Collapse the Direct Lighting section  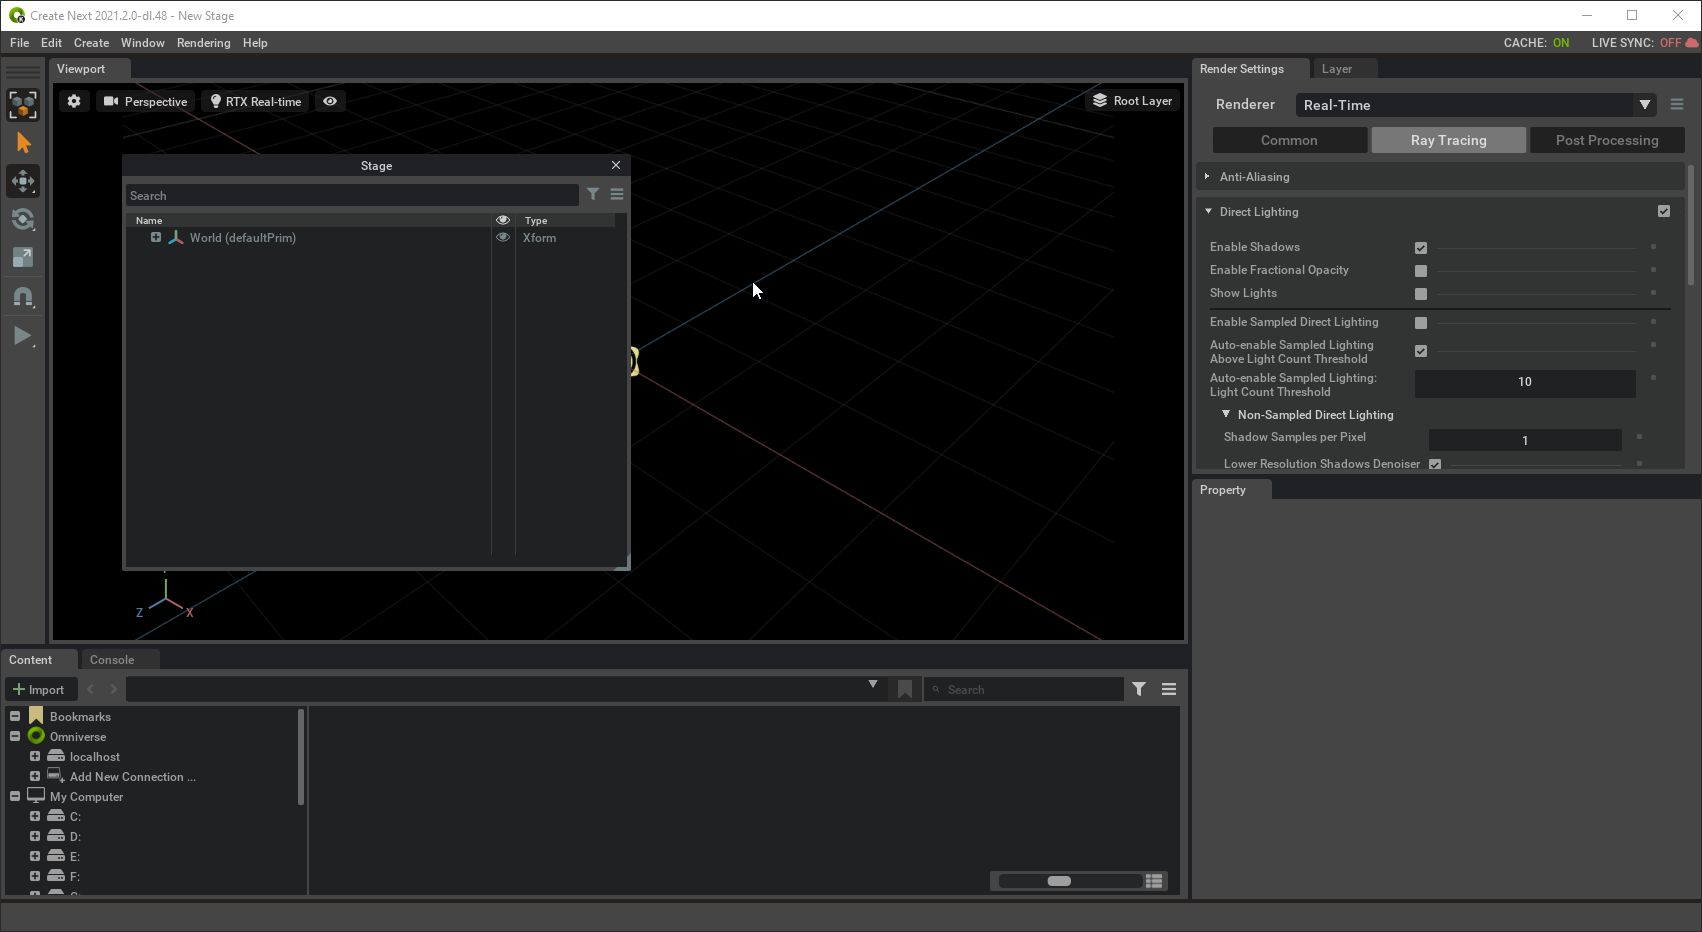click(x=1208, y=211)
